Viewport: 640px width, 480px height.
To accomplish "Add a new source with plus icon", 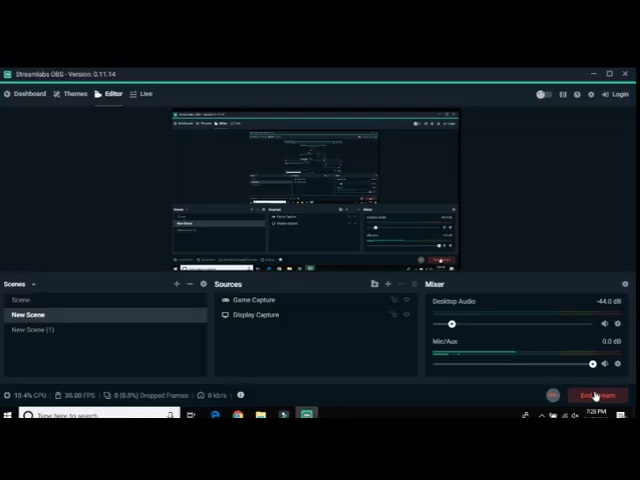I will pos(388,284).
